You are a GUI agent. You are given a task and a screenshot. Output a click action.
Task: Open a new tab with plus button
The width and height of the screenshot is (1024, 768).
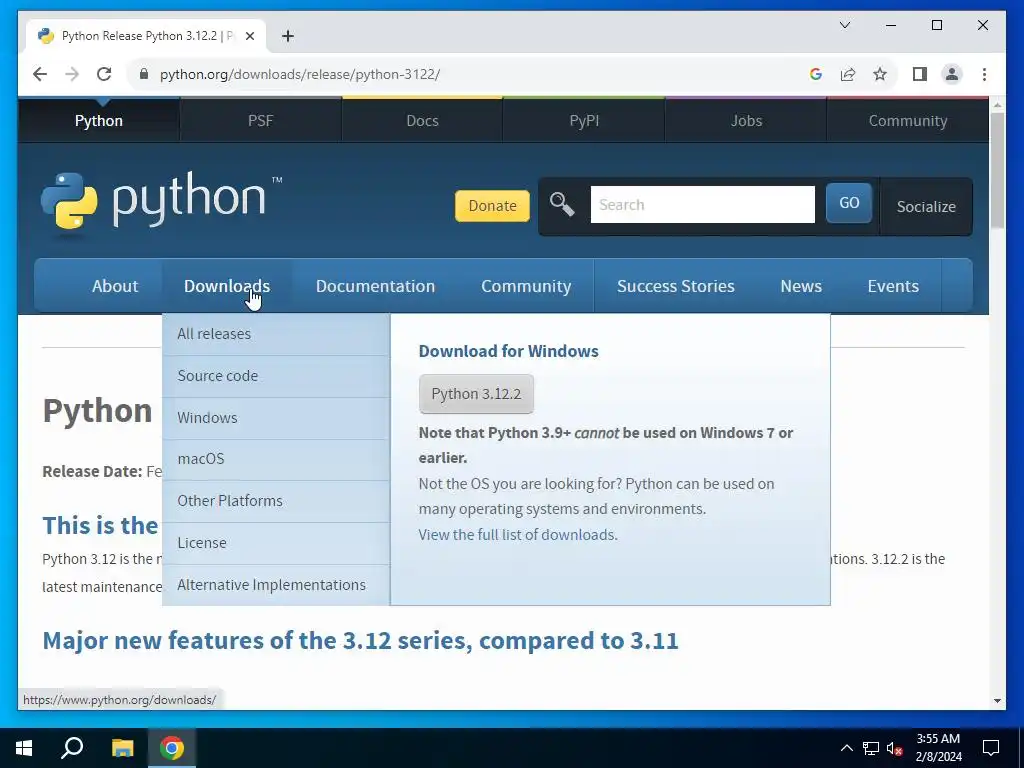tap(288, 36)
